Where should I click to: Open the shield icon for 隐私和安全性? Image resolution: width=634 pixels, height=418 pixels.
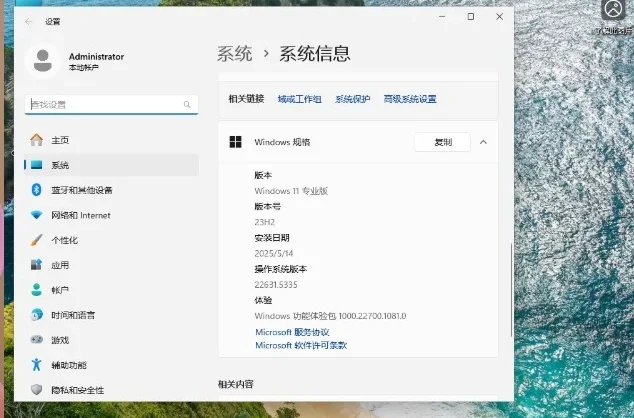[x=36, y=390]
